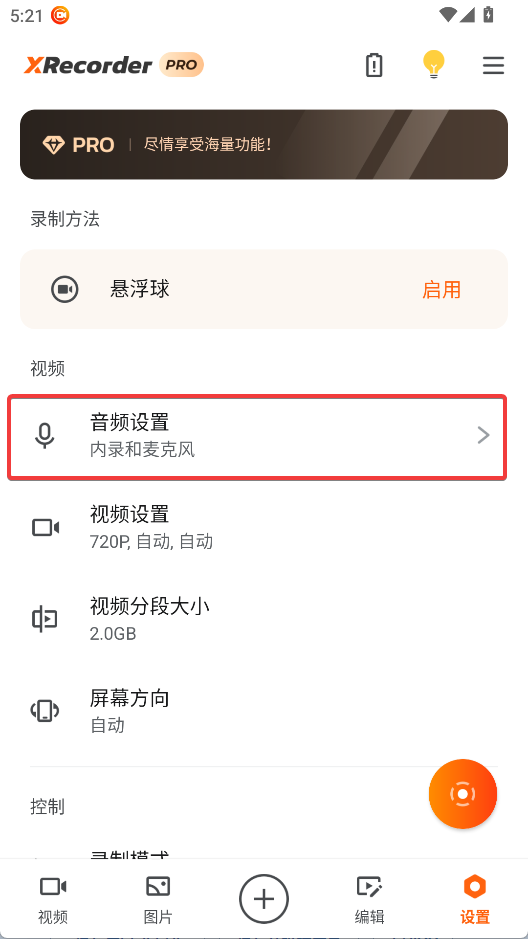Open 视频设置 720P options
This screenshot has width=528, height=939.
pos(264,528)
